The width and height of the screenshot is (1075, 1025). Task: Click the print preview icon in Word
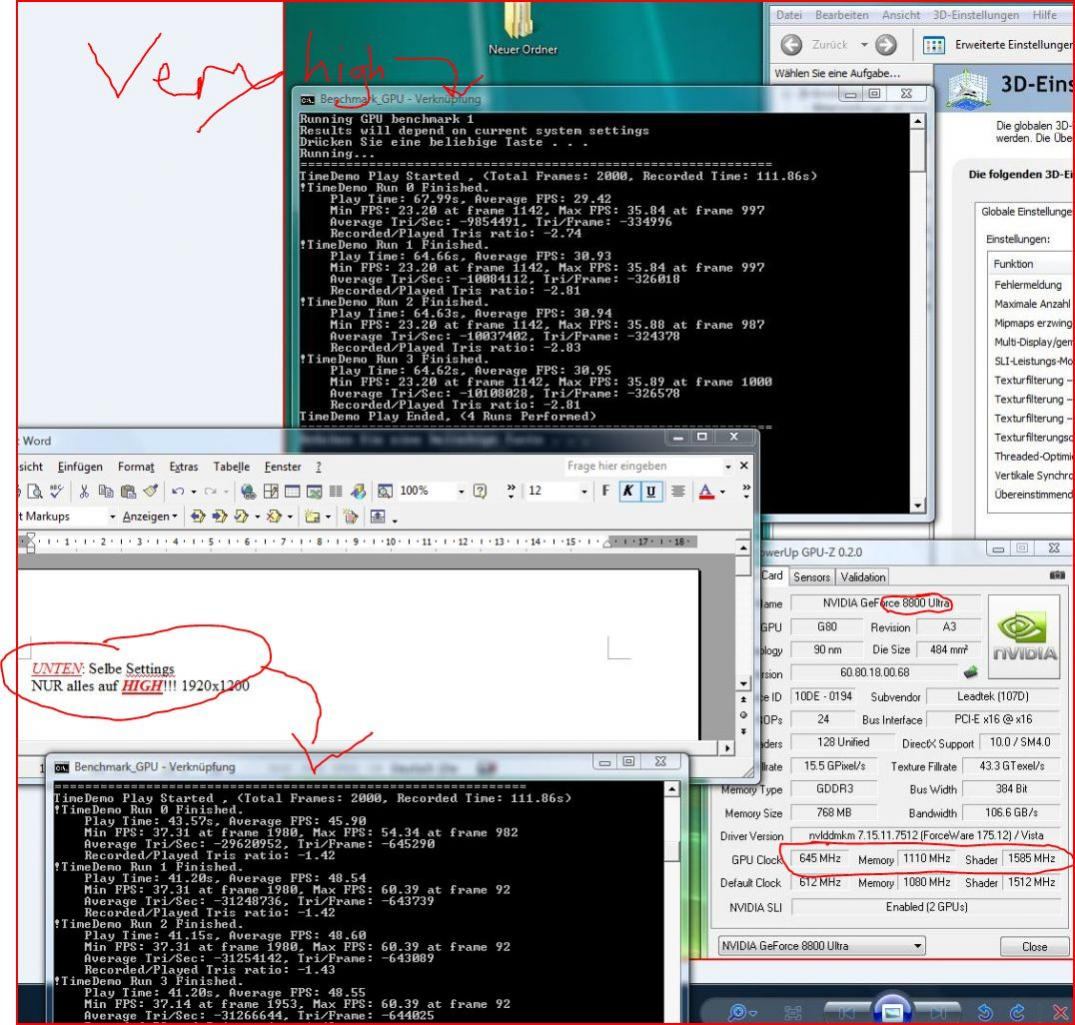pos(34,491)
